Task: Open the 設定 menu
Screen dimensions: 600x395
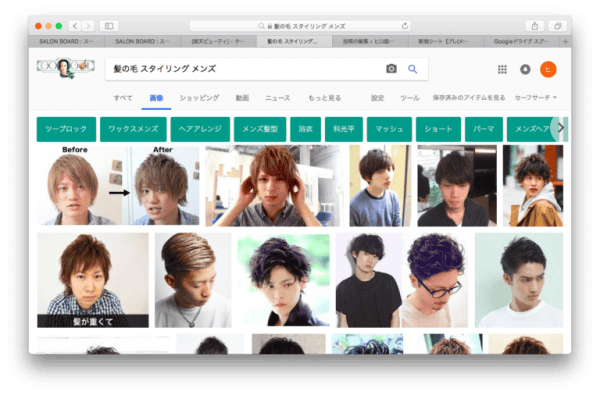Action: click(x=377, y=98)
